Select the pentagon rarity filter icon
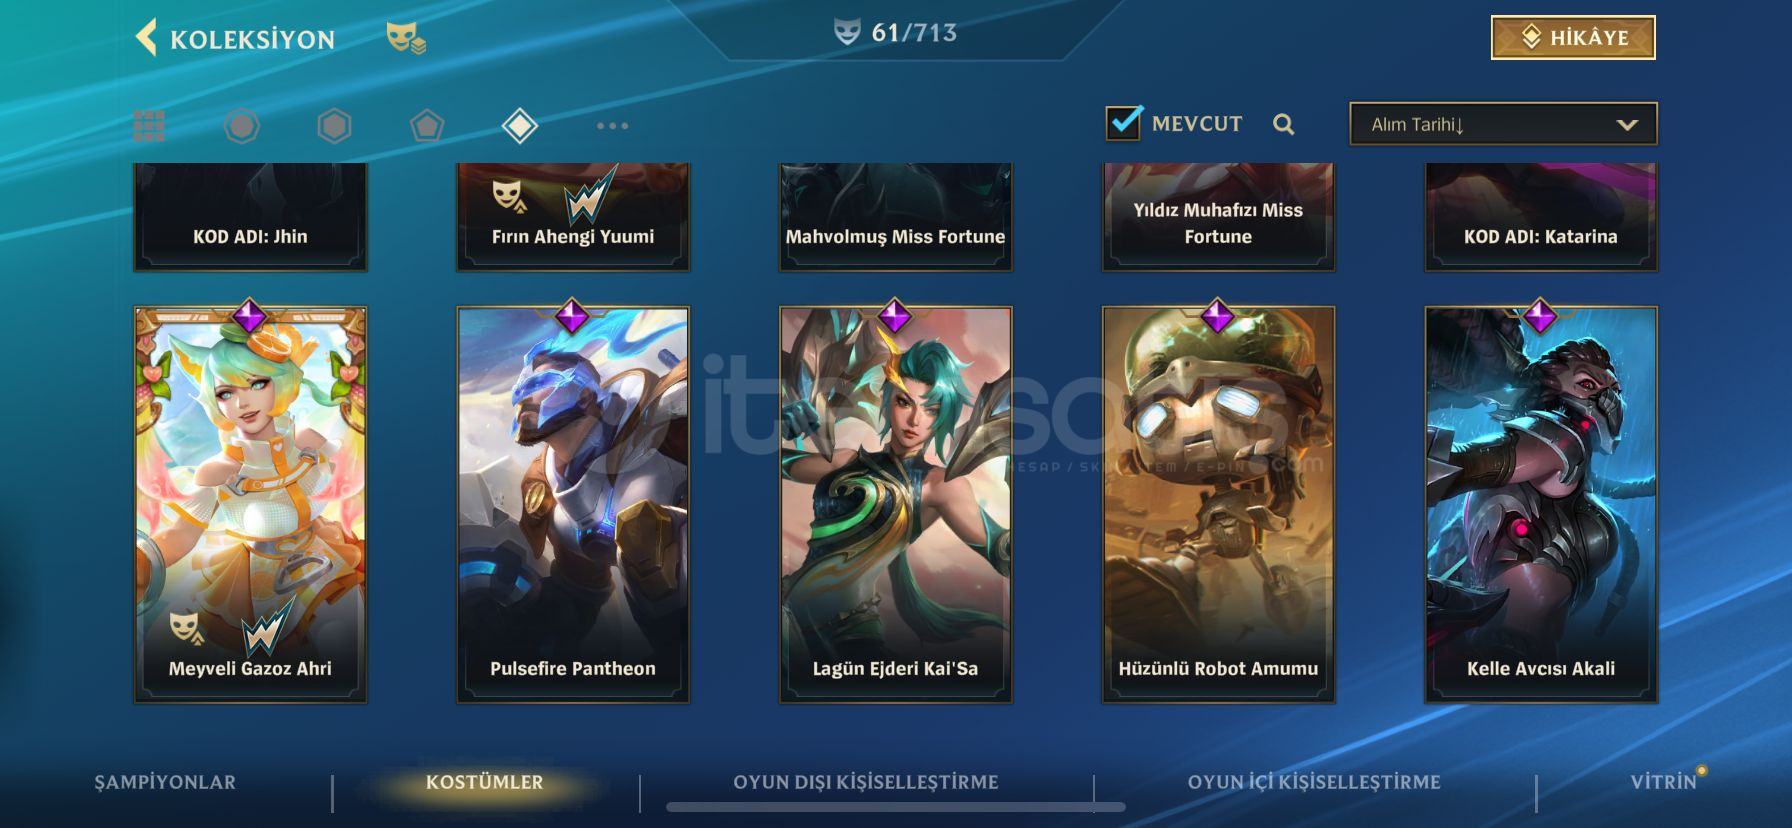Viewport: 1792px width, 828px height. coord(427,126)
